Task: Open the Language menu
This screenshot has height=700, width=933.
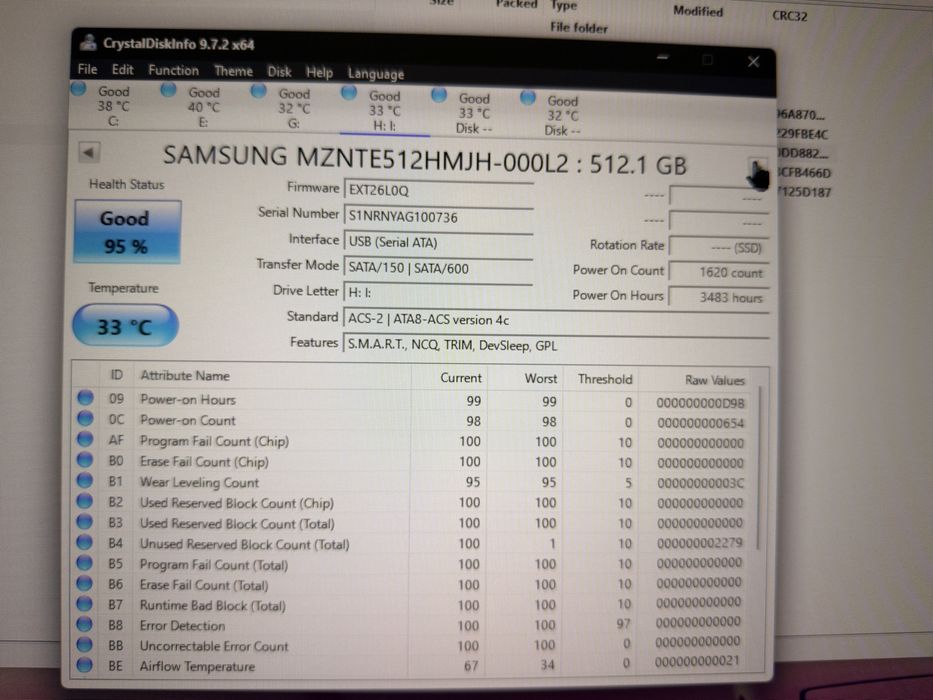Action: (375, 74)
